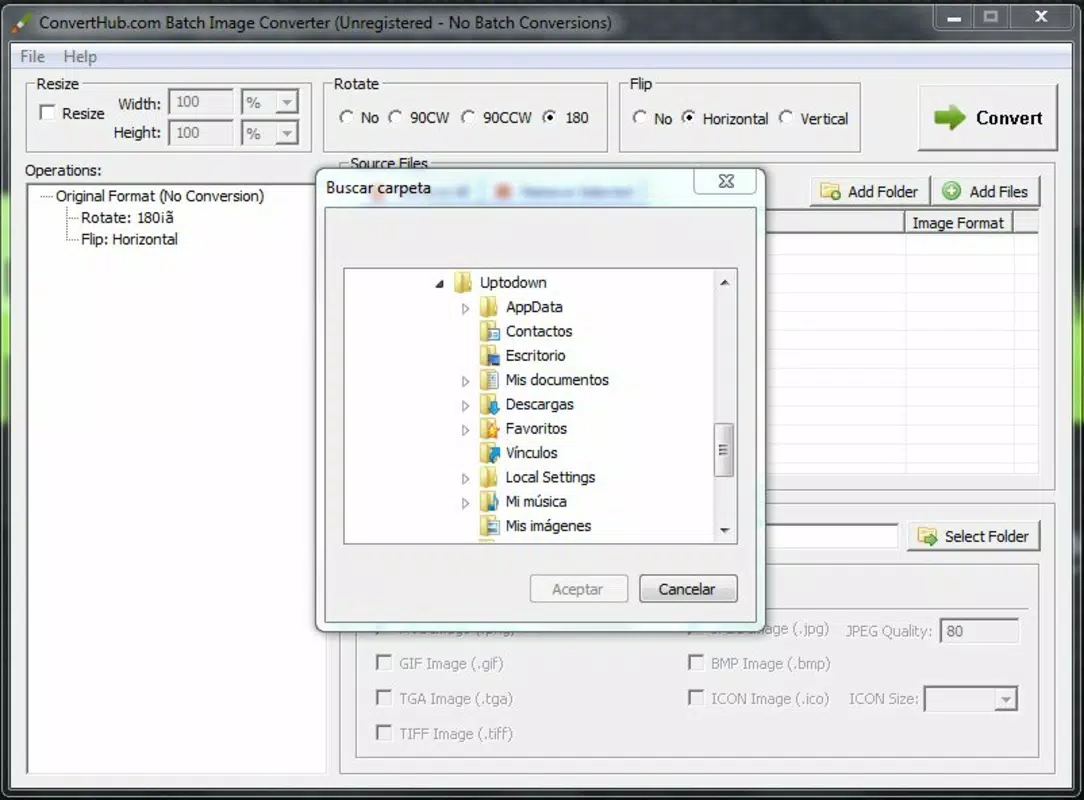Click Cancelar in the folder dialog

click(x=688, y=588)
